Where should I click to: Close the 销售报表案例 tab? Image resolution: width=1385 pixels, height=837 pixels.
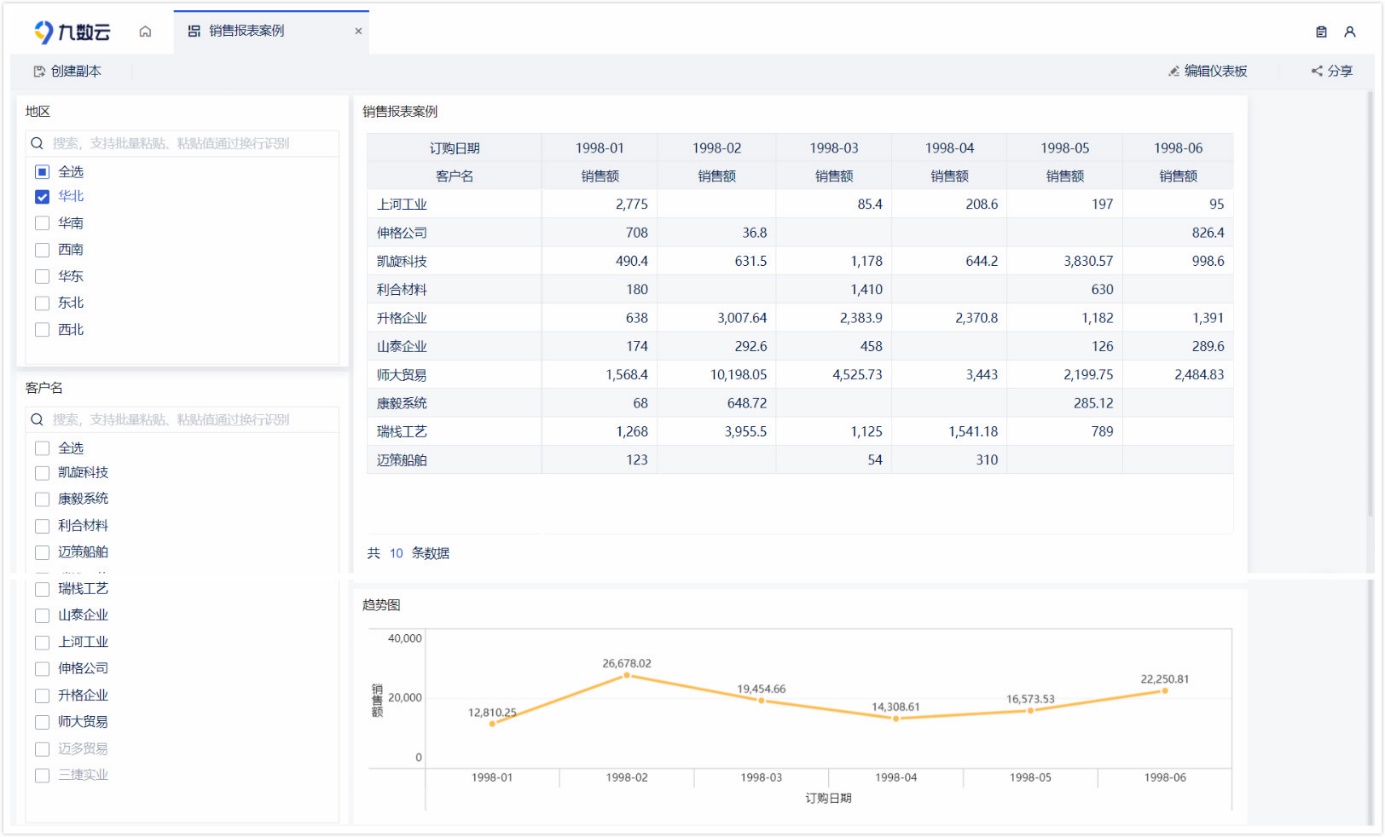point(358,32)
